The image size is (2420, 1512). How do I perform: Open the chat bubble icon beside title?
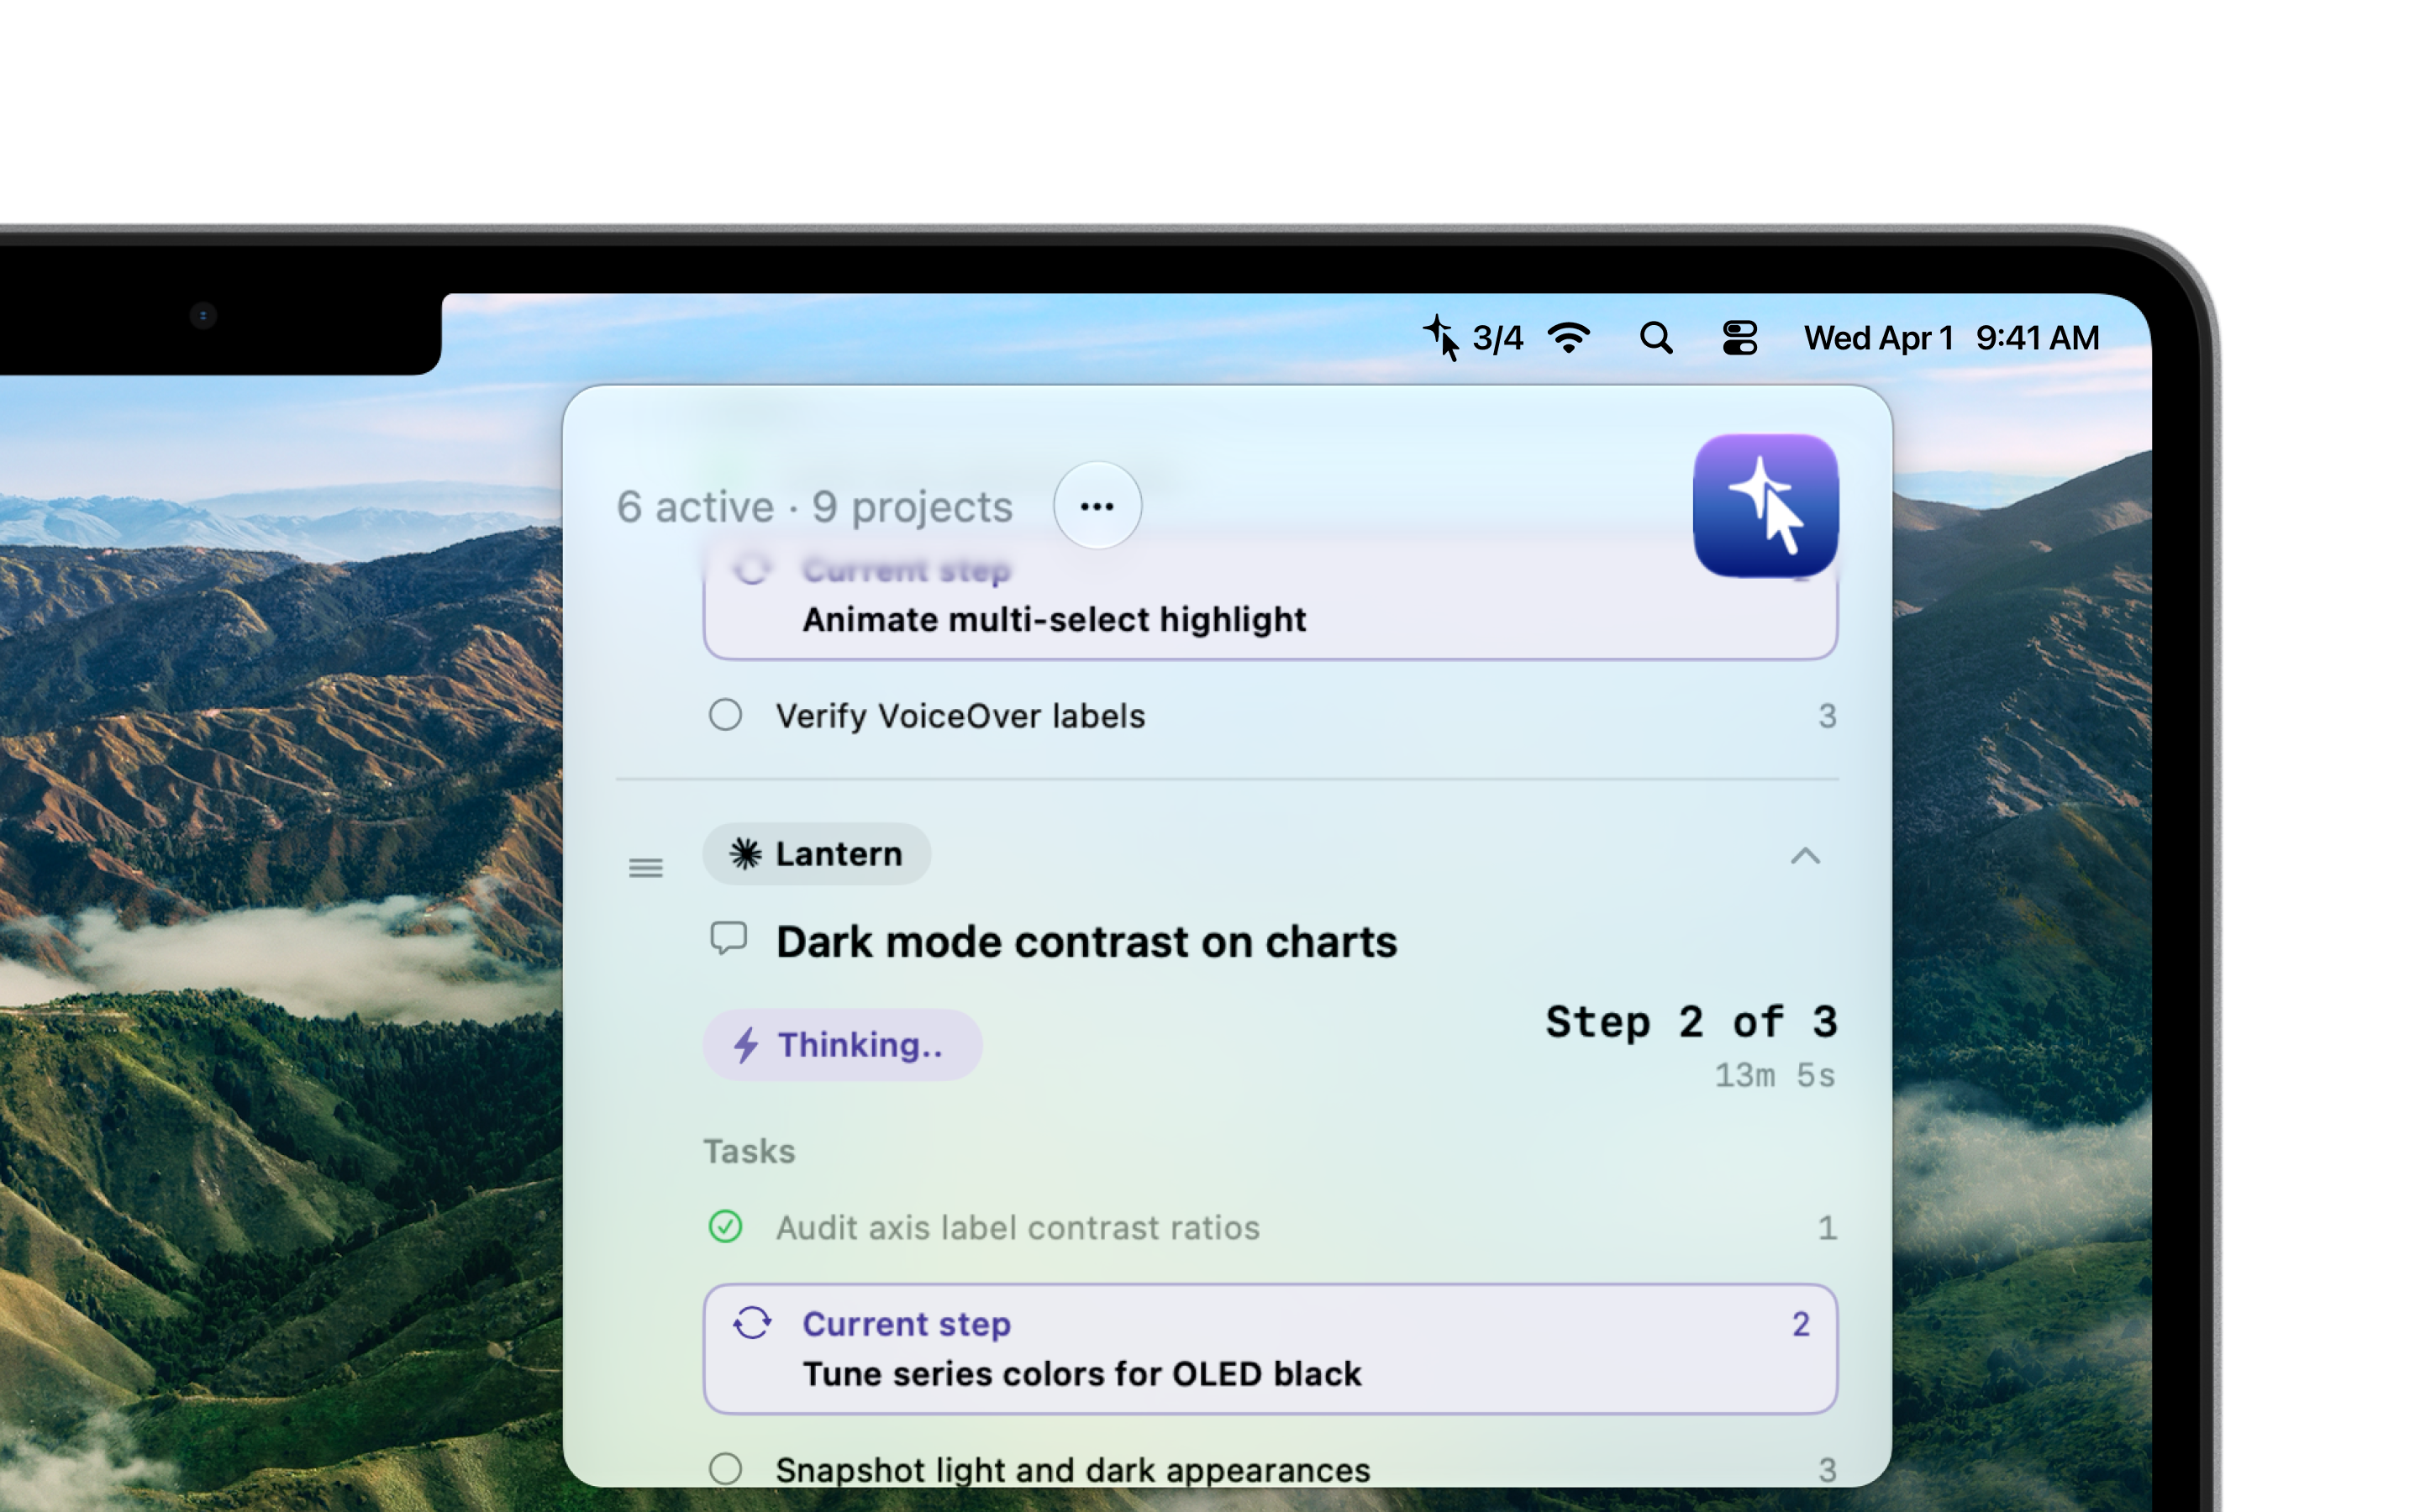click(728, 938)
